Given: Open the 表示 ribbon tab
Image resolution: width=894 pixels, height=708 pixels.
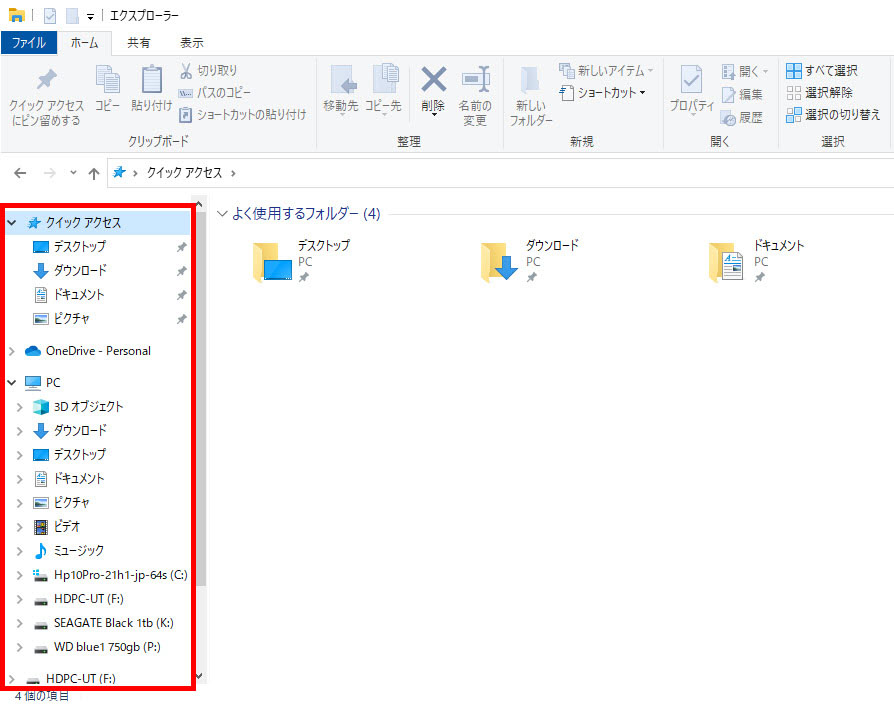Looking at the screenshot, I should click(191, 43).
